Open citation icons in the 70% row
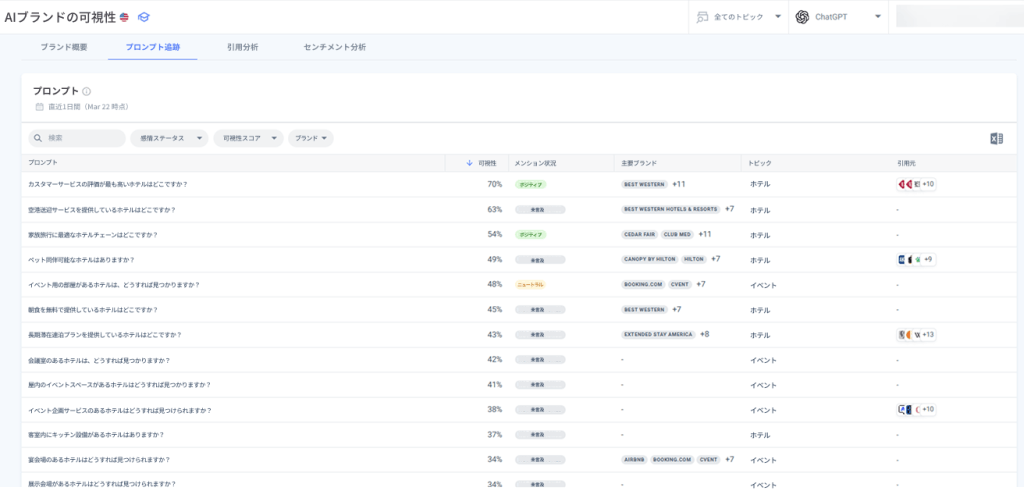This screenshot has height=491, width=1024. coord(916,185)
